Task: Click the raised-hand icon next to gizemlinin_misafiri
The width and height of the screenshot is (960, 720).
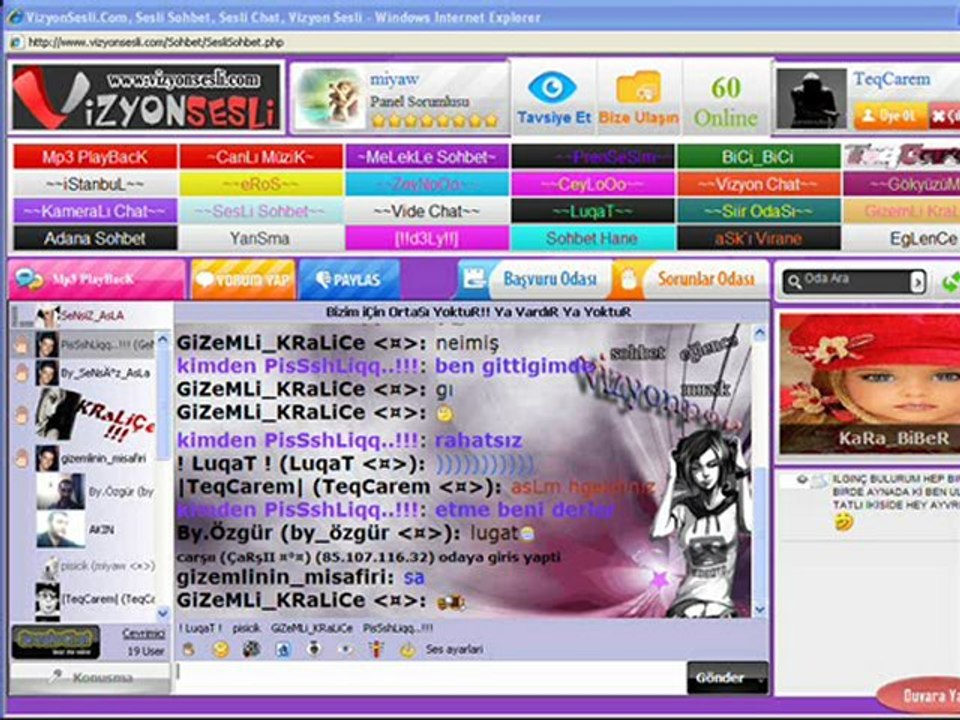Action: tap(21, 458)
